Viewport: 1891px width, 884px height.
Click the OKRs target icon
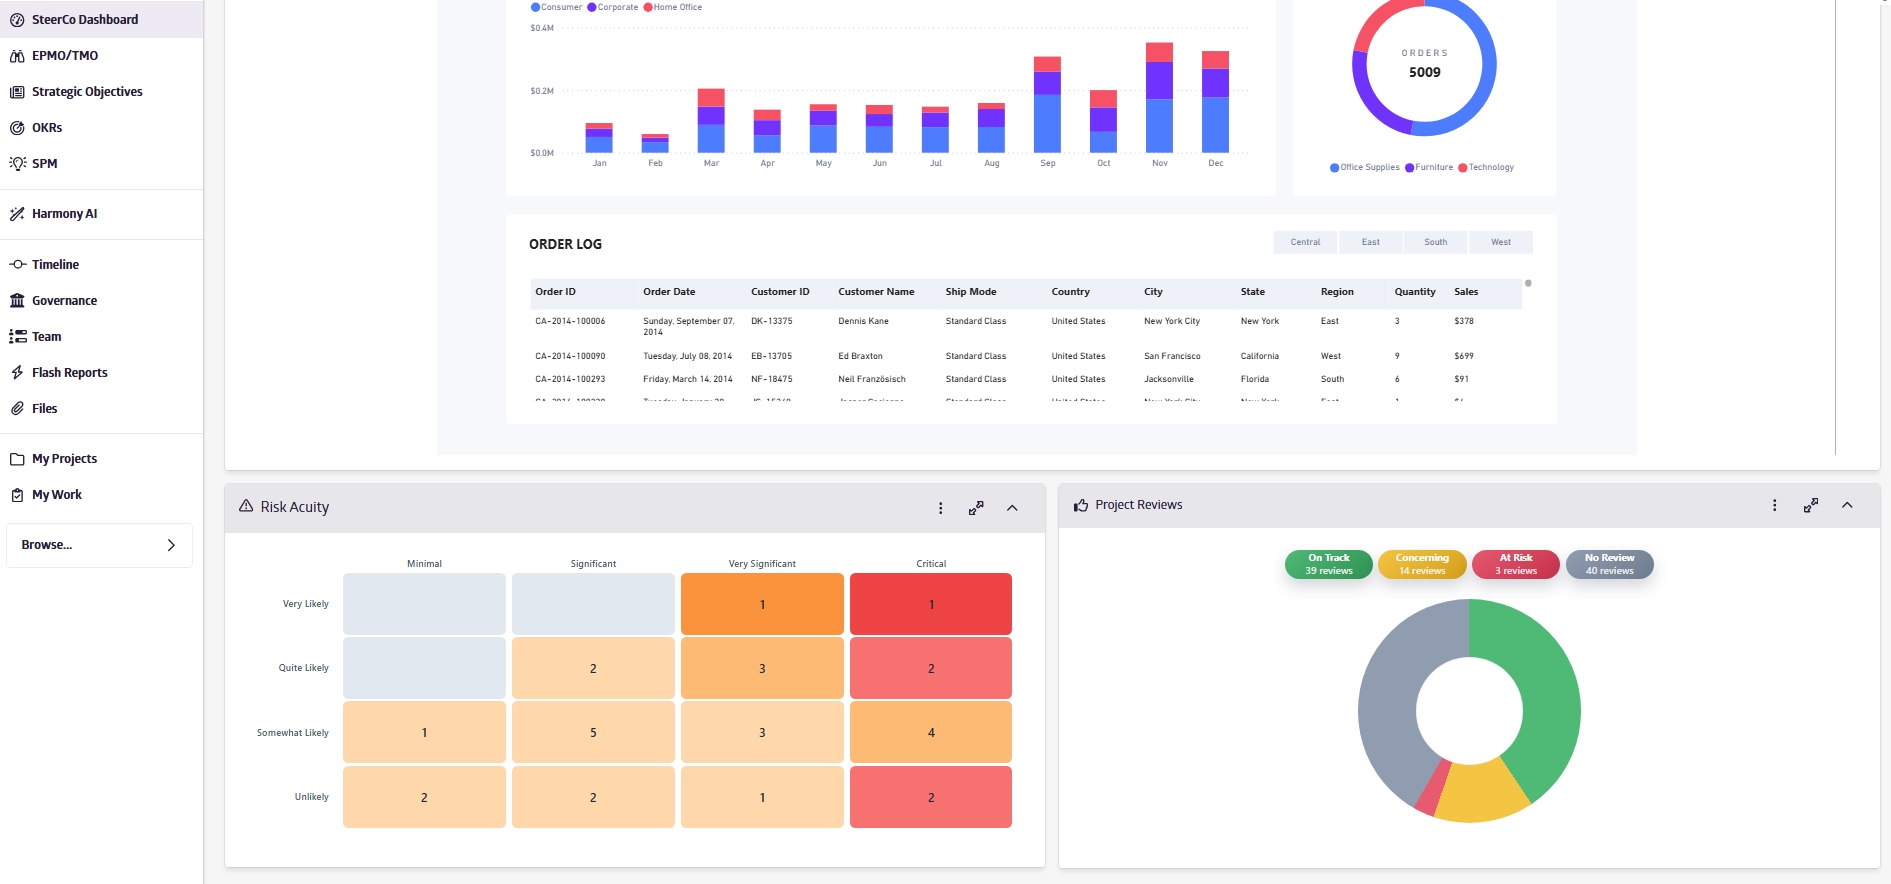point(17,128)
